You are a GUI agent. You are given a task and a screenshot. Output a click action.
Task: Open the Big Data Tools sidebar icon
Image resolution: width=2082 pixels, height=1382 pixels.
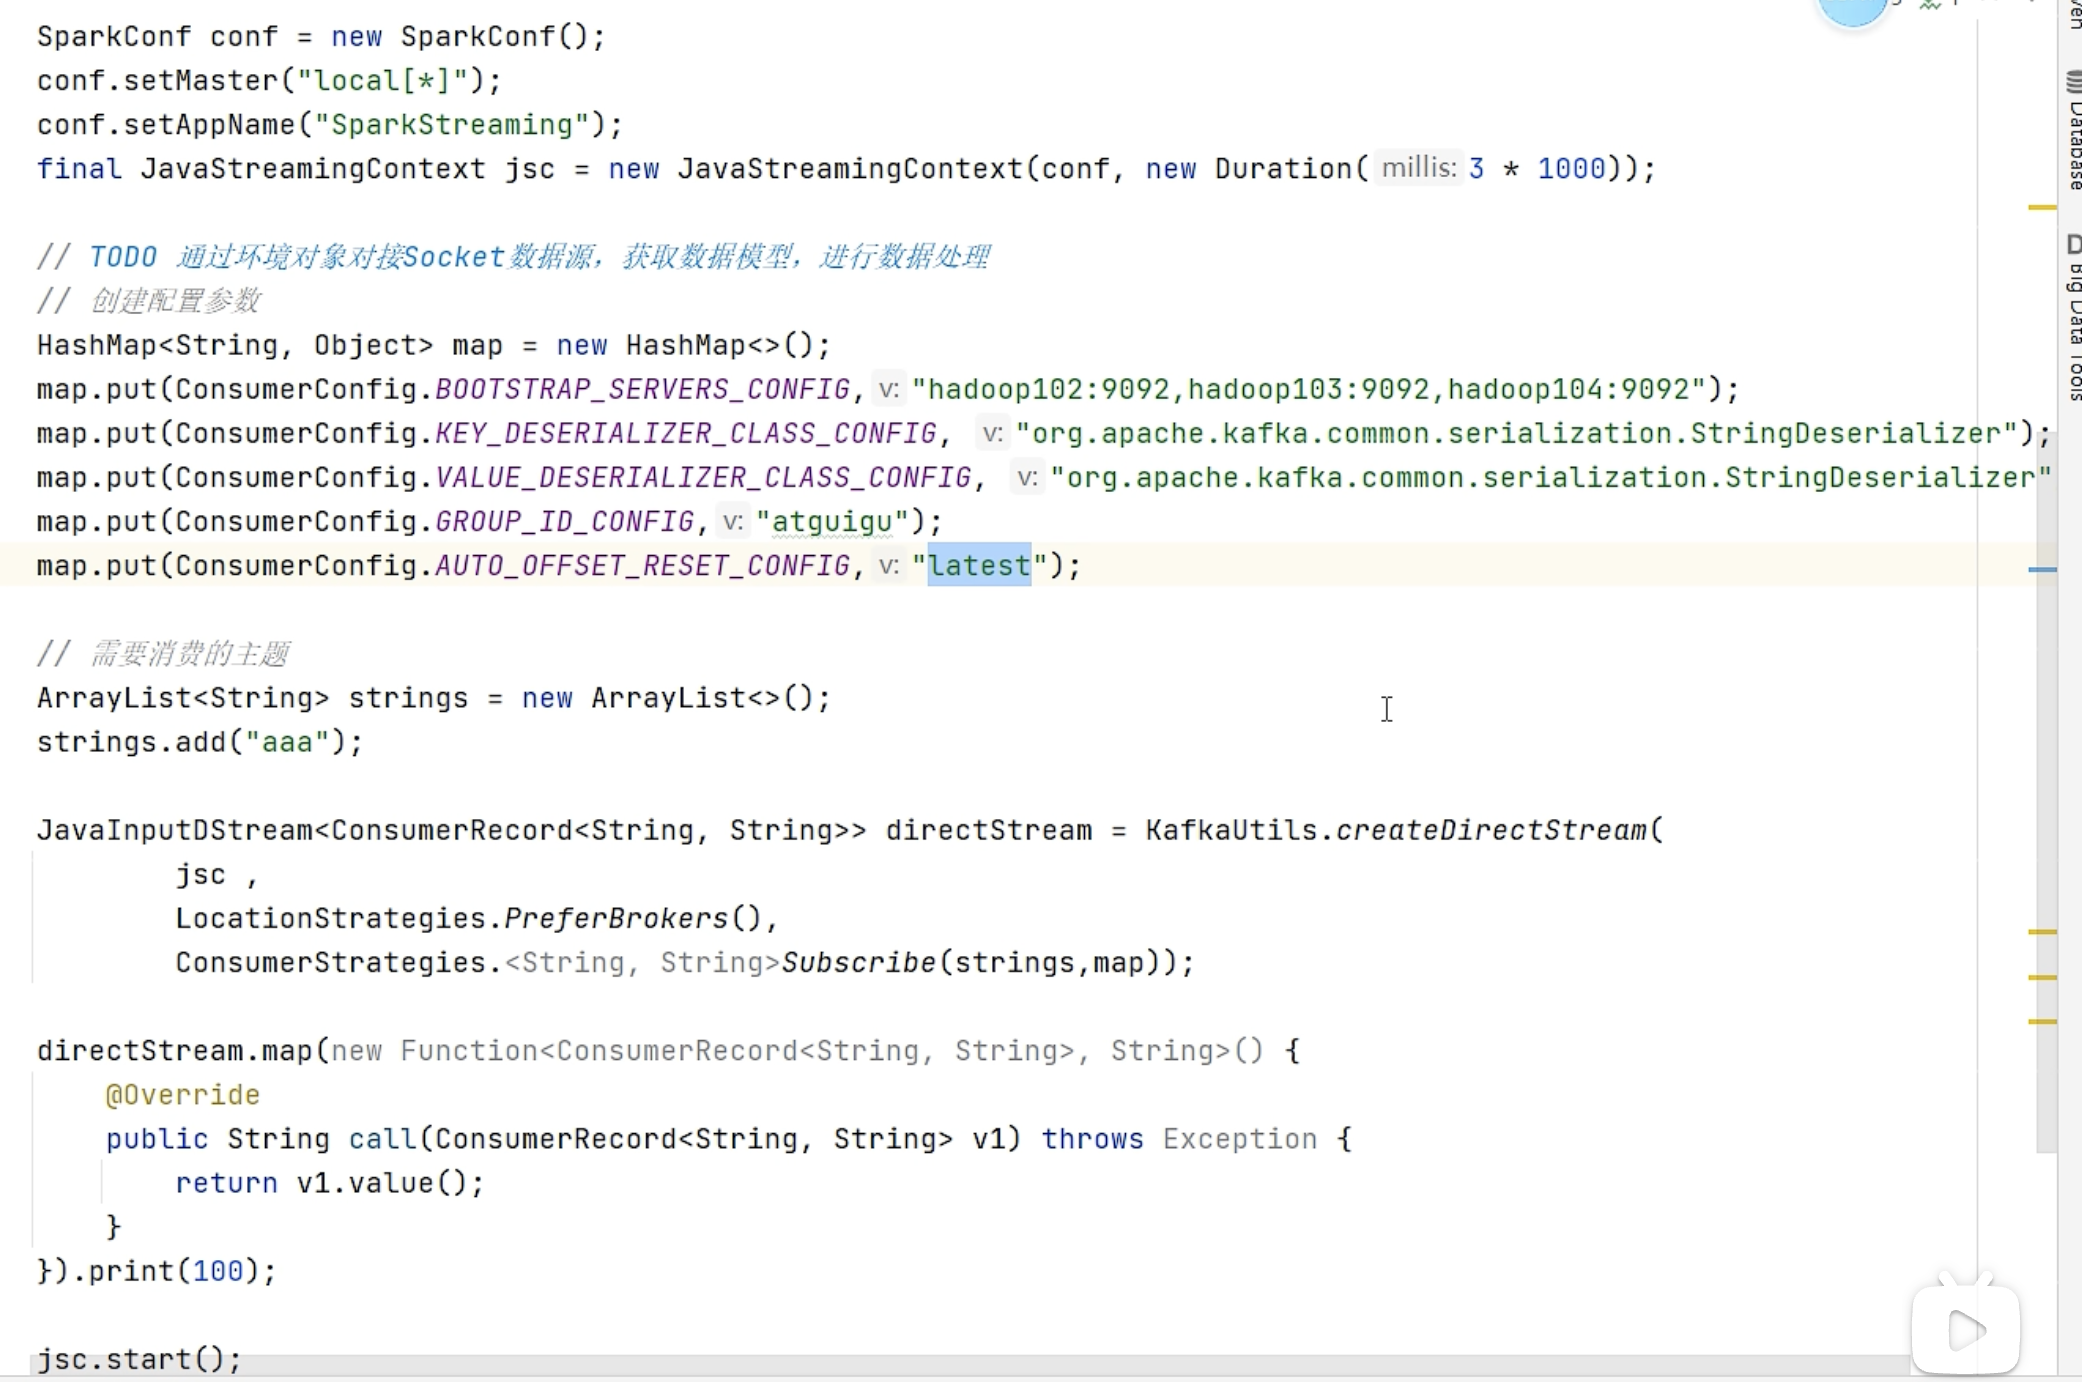pyautogui.click(x=2073, y=244)
